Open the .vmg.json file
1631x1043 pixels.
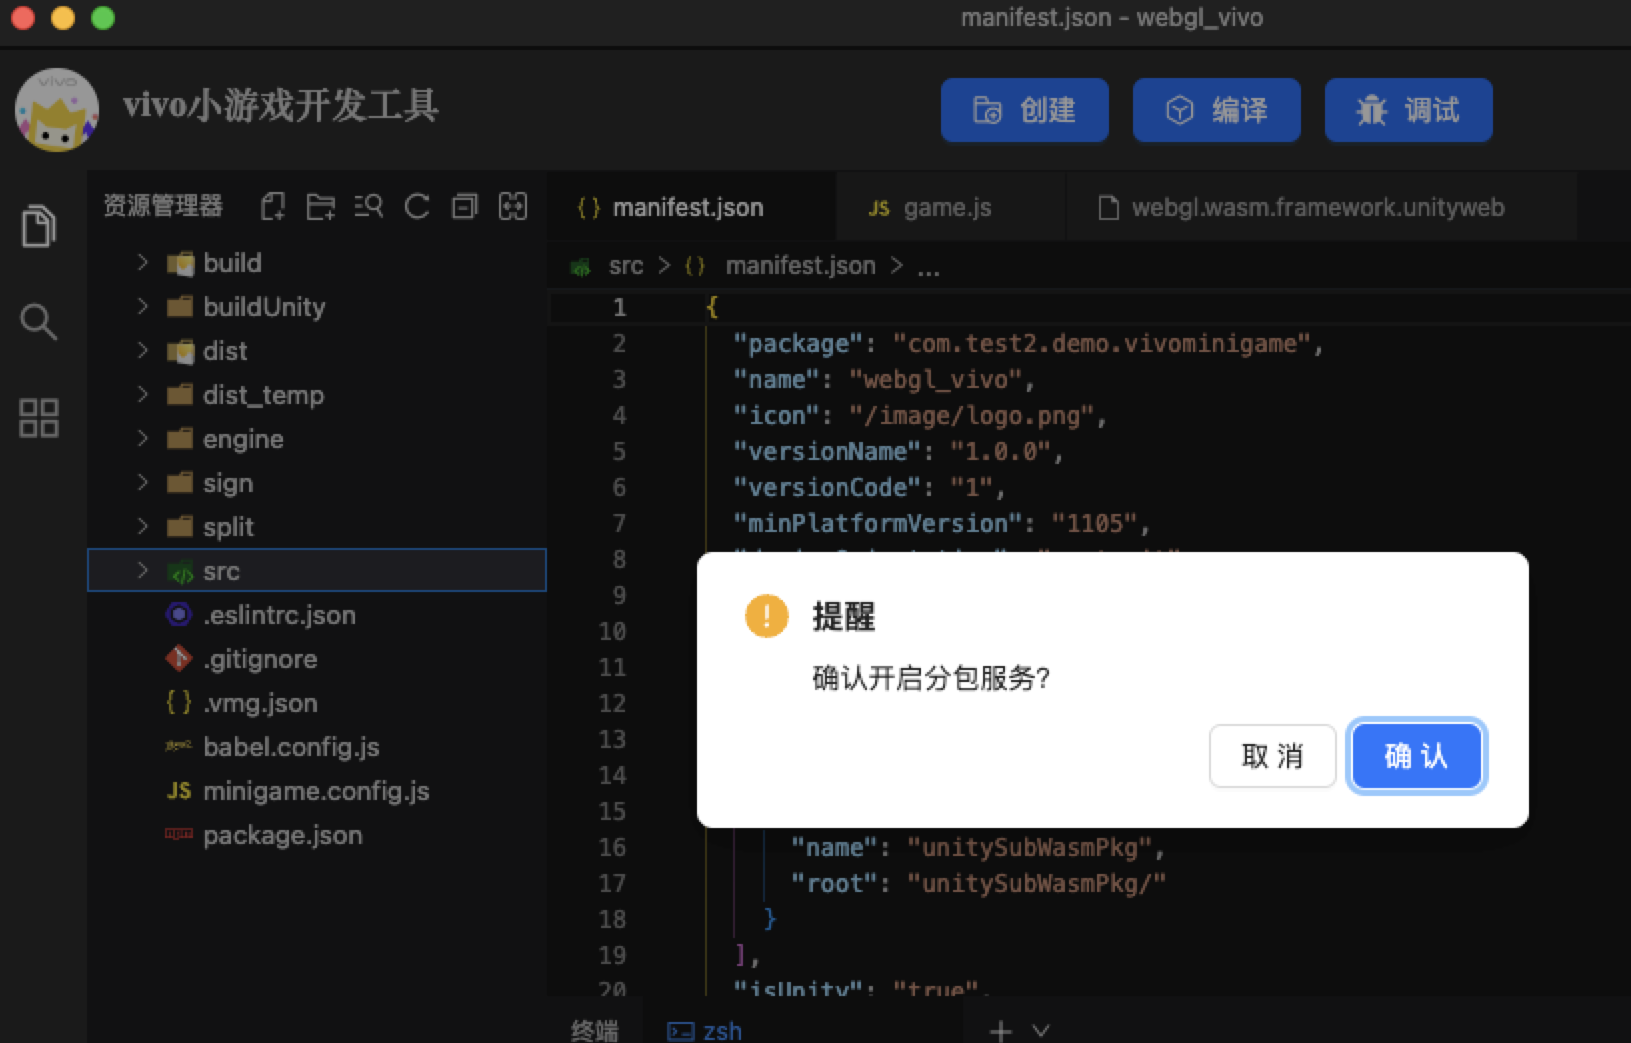pyautogui.click(x=260, y=703)
